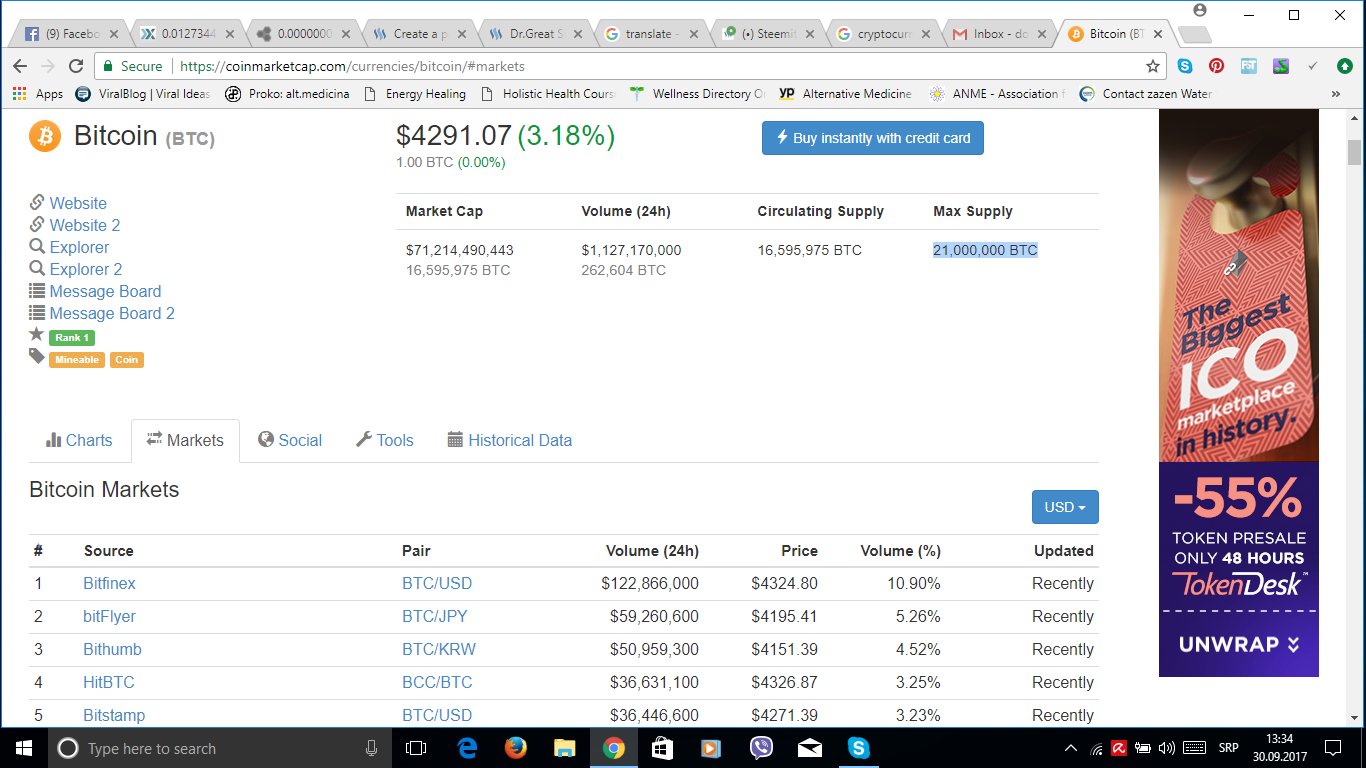The image size is (1366, 768).
Task: Click the Mineable tag
Action: point(77,360)
